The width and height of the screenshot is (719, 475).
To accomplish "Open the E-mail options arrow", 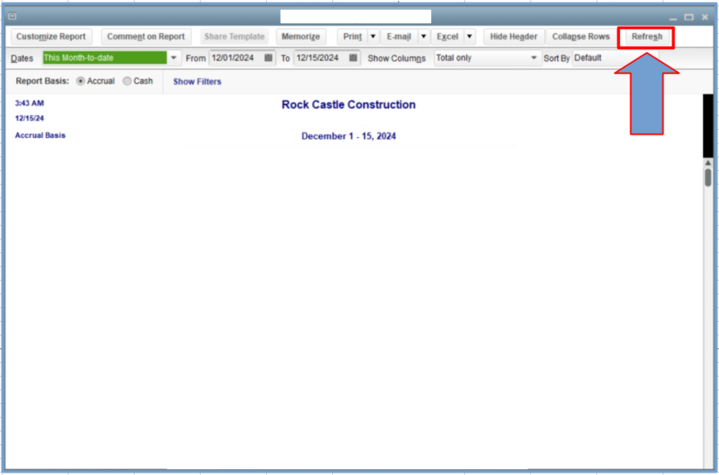I will pyautogui.click(x=424, y=36).
